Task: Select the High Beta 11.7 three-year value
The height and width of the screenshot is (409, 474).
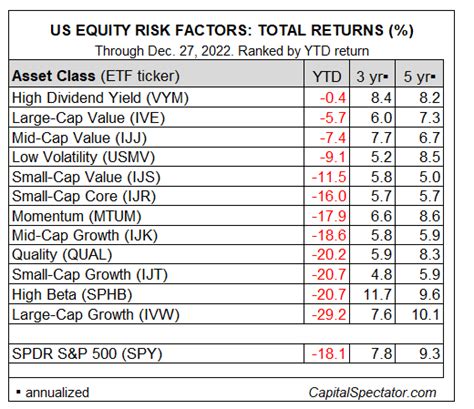Action: (x=377, y=295)
